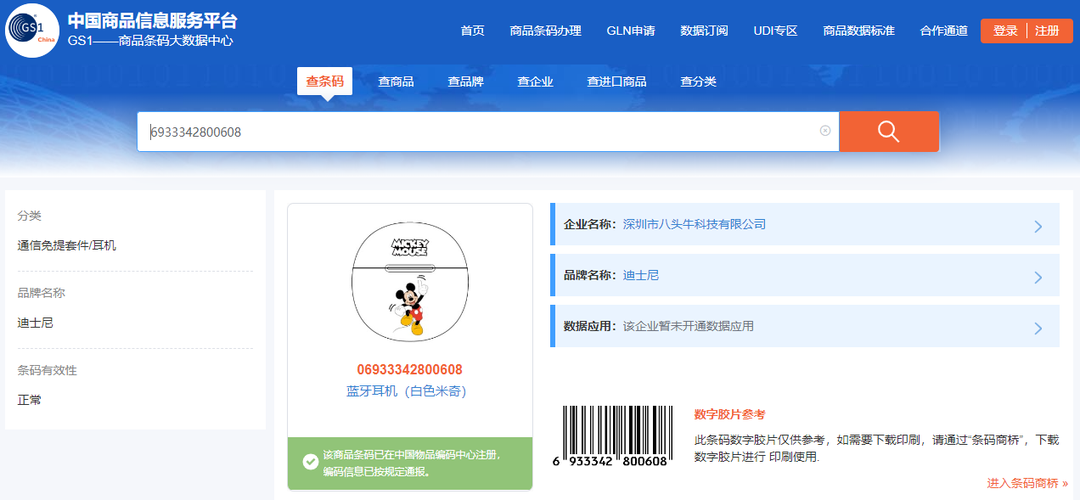Viewport: 1080px width, 500px height.
Task: Expand the 企业名称 row arrow
Action: tap(1038, 226)
